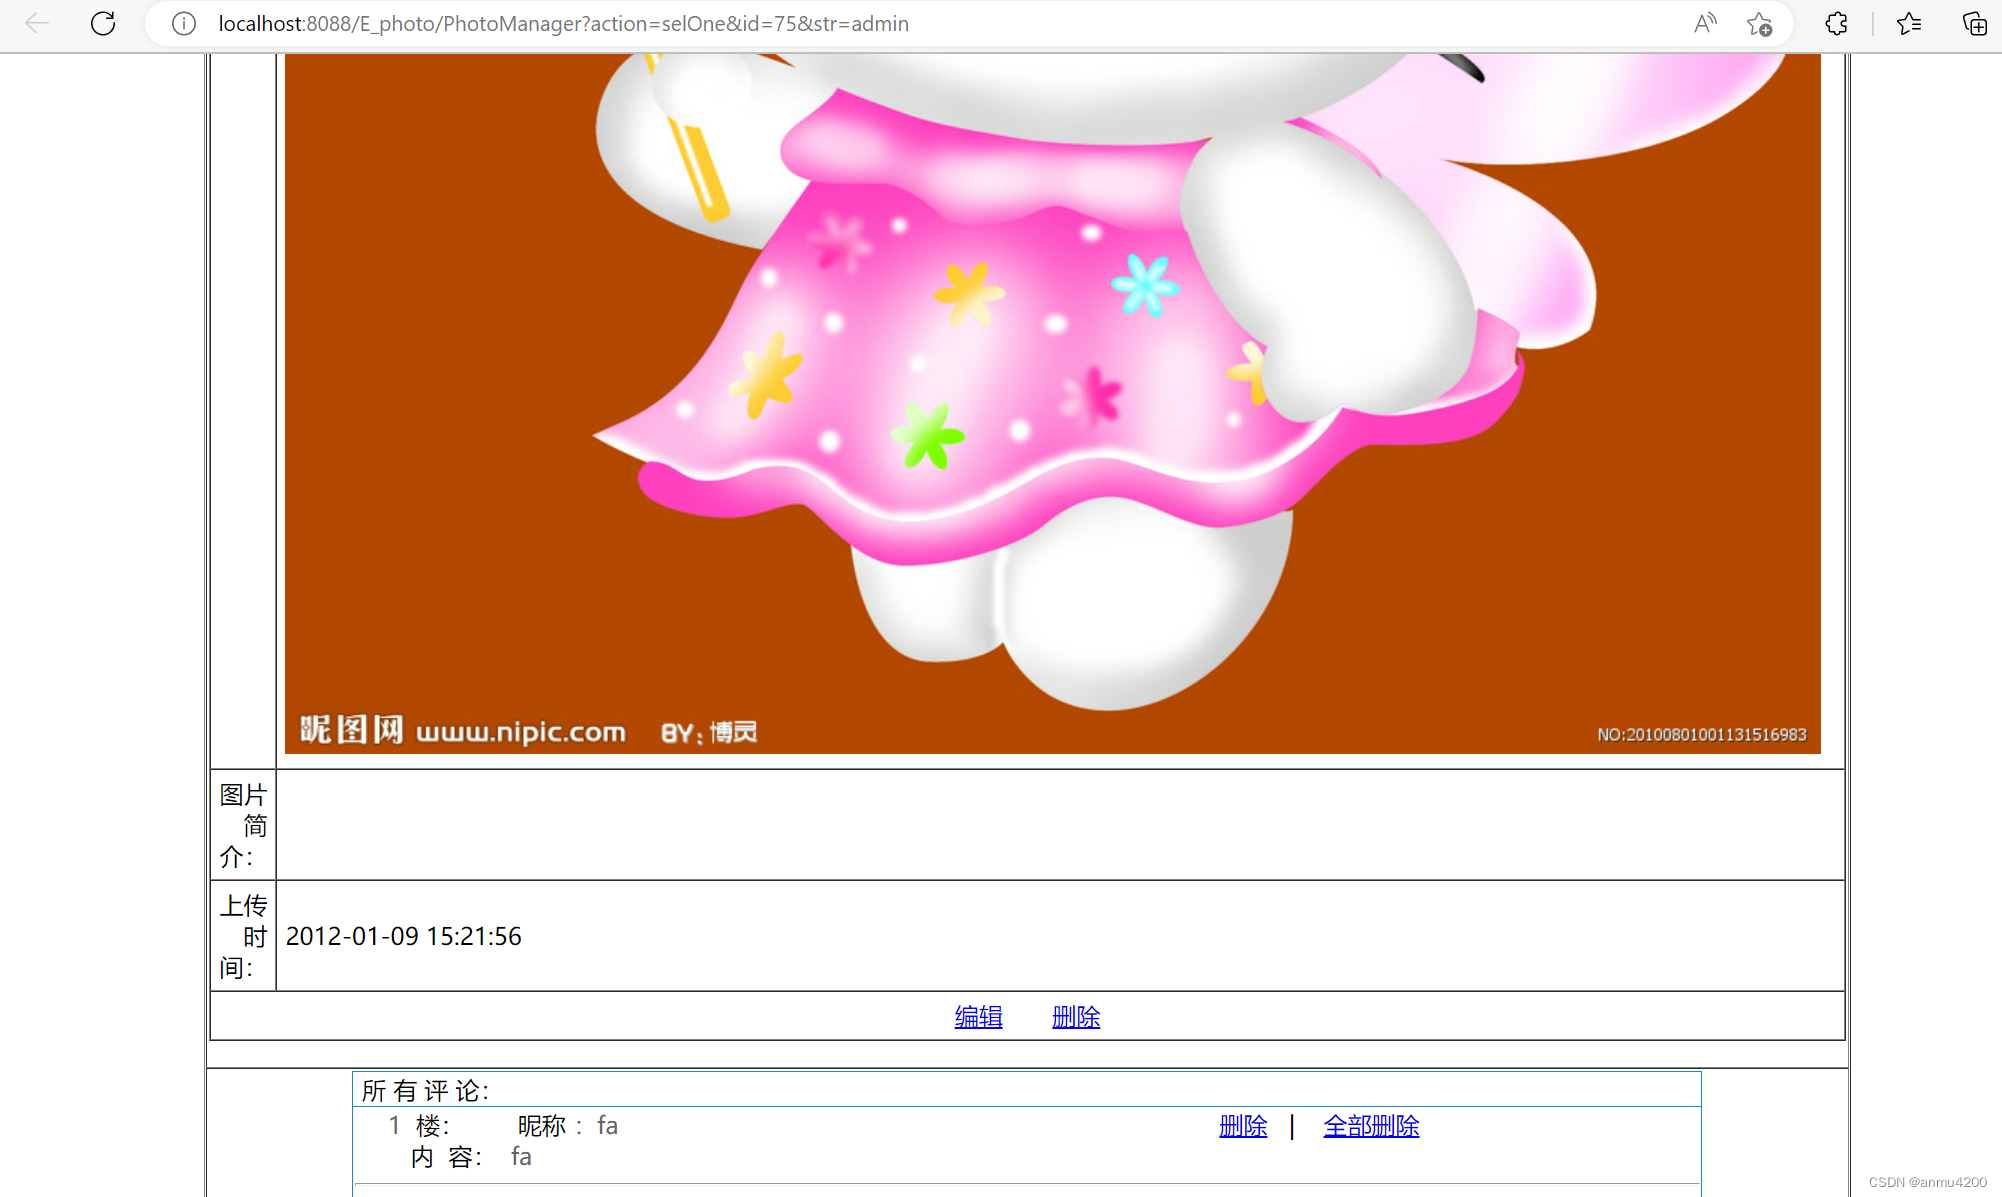Open Read aloud for this page
Screen dimensions: 2002x1197
(1705, 23)
